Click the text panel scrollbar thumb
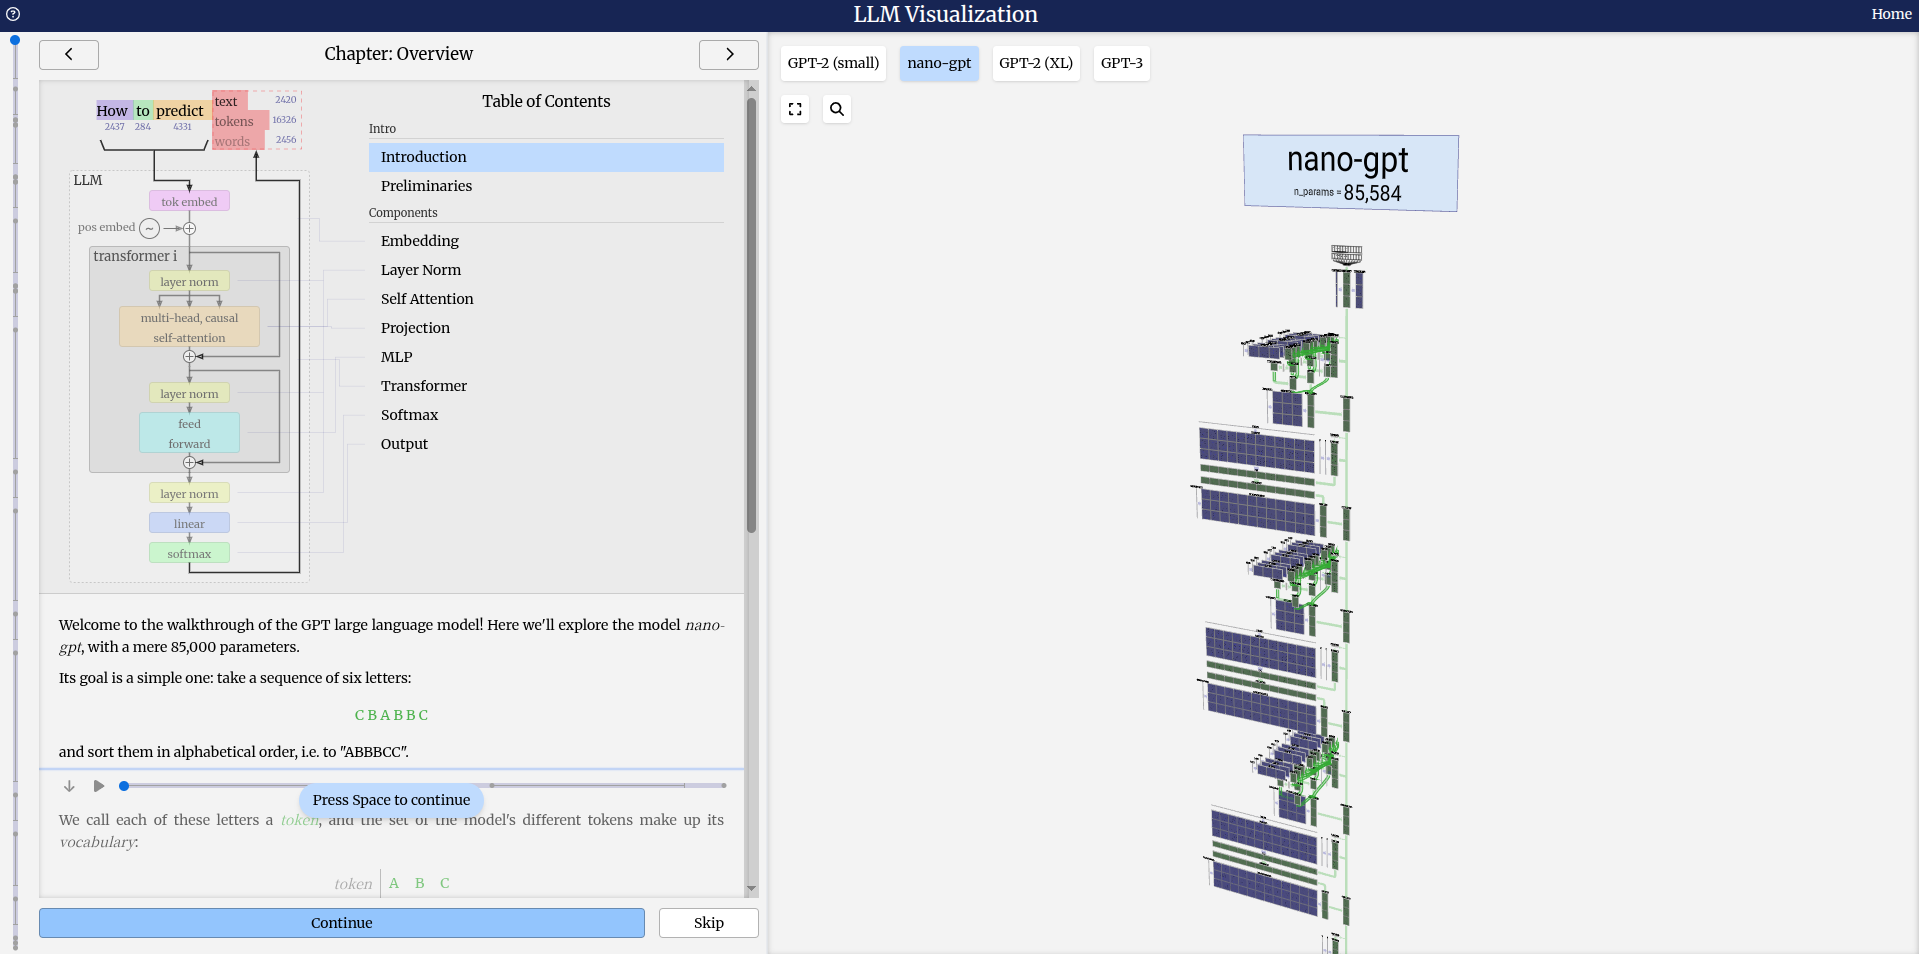The height and width of the screenshot is (954, 1919). click(751, 315)
